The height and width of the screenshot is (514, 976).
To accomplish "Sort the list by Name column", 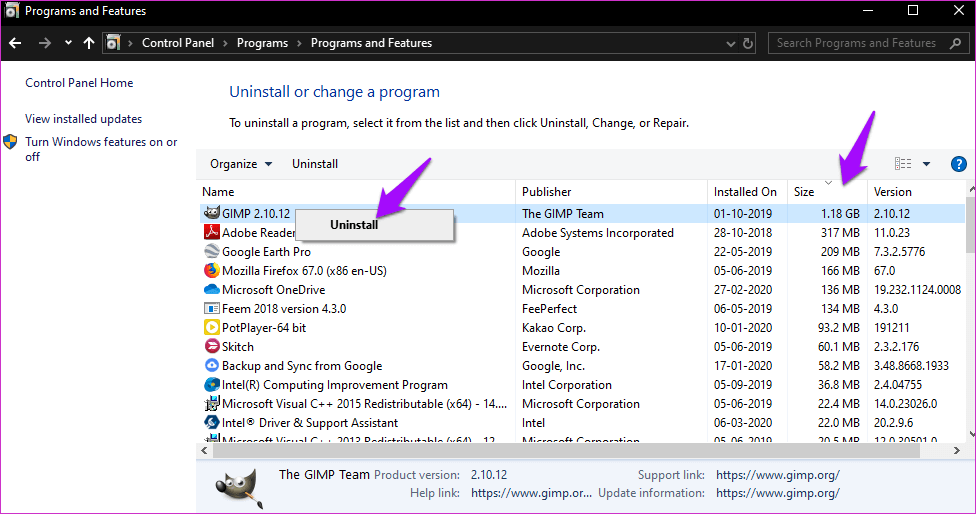I will (357, 192).
